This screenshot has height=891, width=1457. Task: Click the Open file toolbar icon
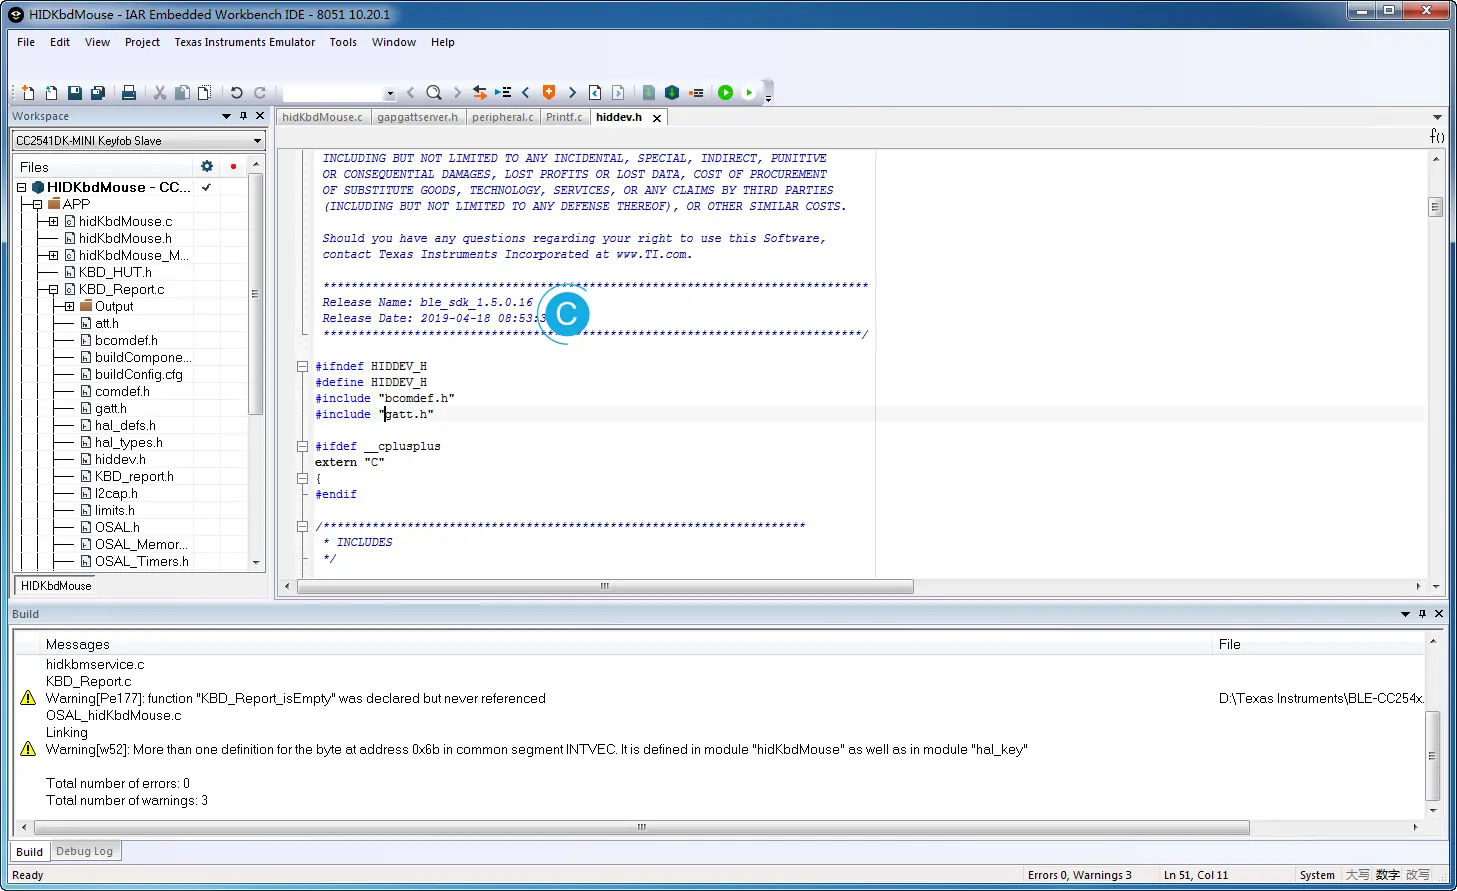(x=51, y=93)
